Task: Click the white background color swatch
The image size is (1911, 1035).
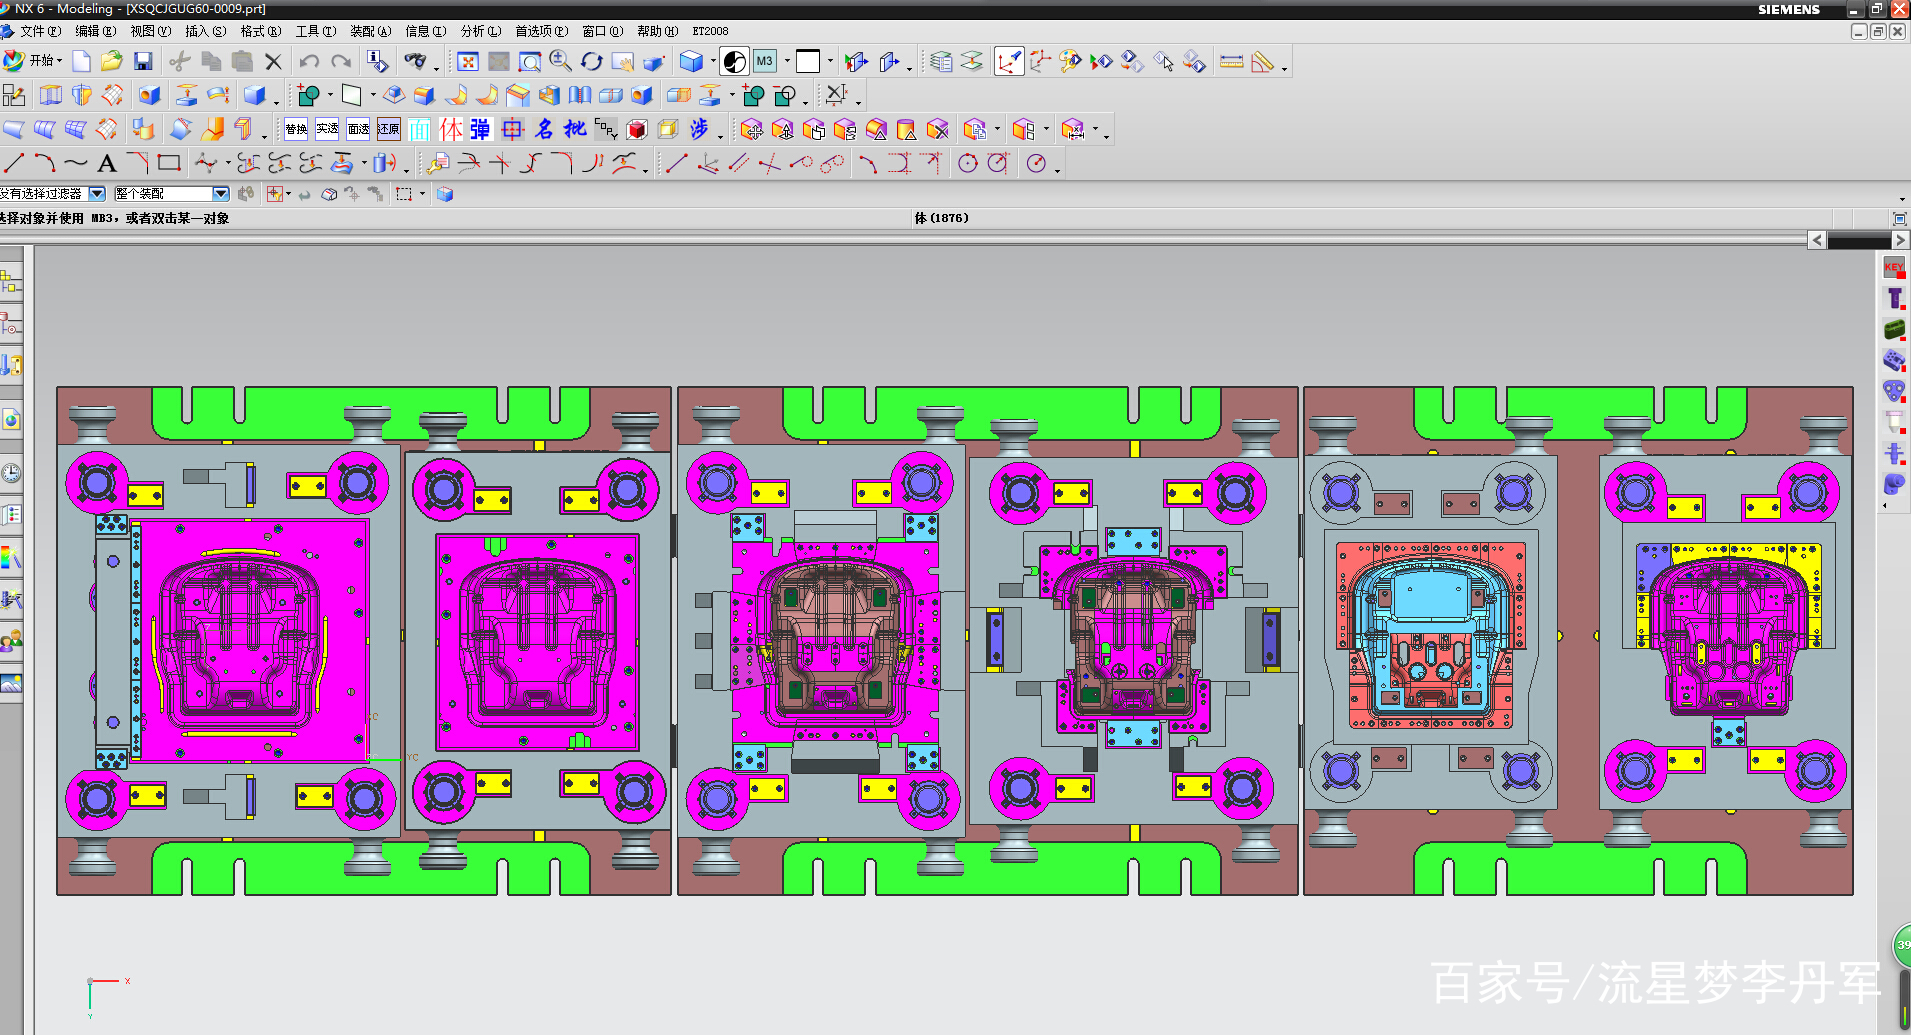Action: (x=808, y=62)
